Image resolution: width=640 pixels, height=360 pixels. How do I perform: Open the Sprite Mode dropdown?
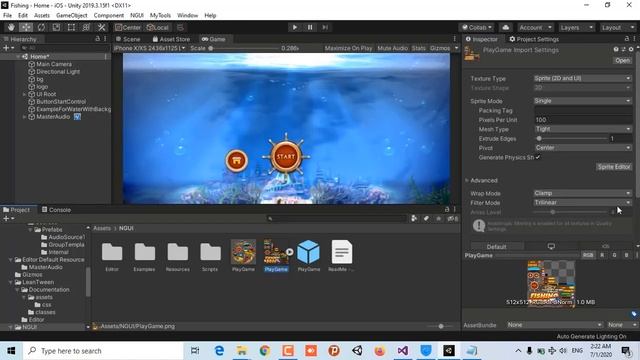(582, 101)
